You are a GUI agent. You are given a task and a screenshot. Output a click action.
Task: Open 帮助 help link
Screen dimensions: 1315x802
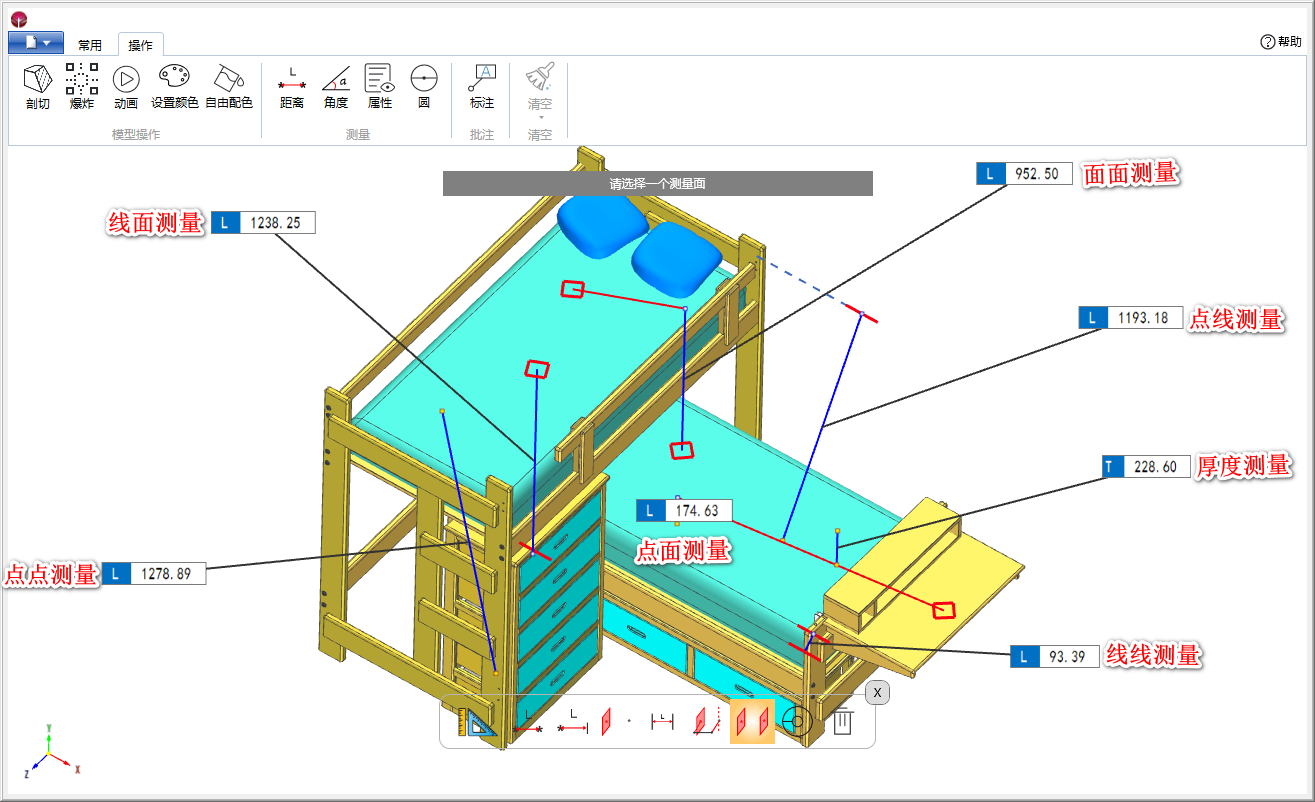tap(1281, 42)
